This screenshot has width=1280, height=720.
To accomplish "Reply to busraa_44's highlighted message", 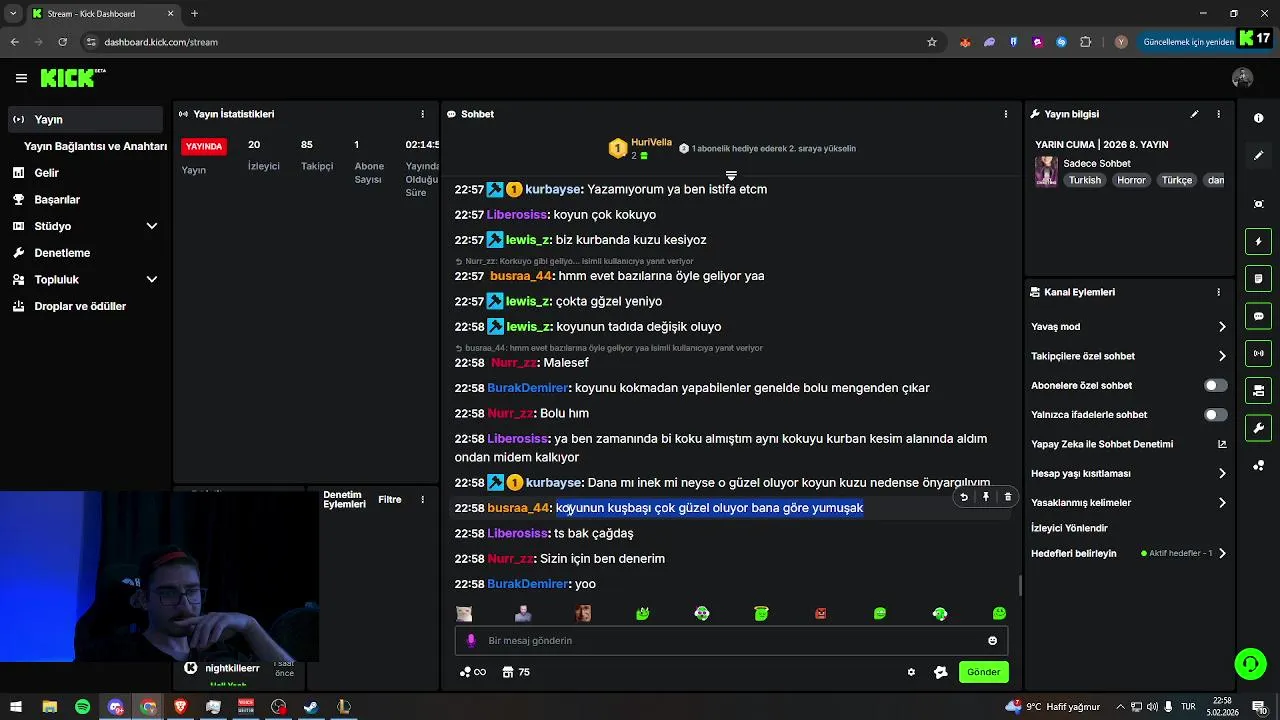I will (964, 497).
